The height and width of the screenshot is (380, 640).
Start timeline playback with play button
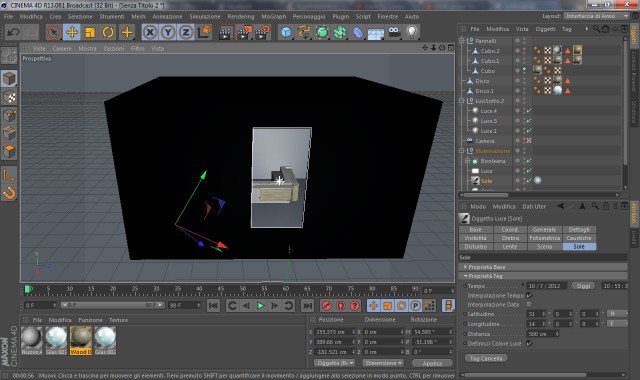click(260, 305)
